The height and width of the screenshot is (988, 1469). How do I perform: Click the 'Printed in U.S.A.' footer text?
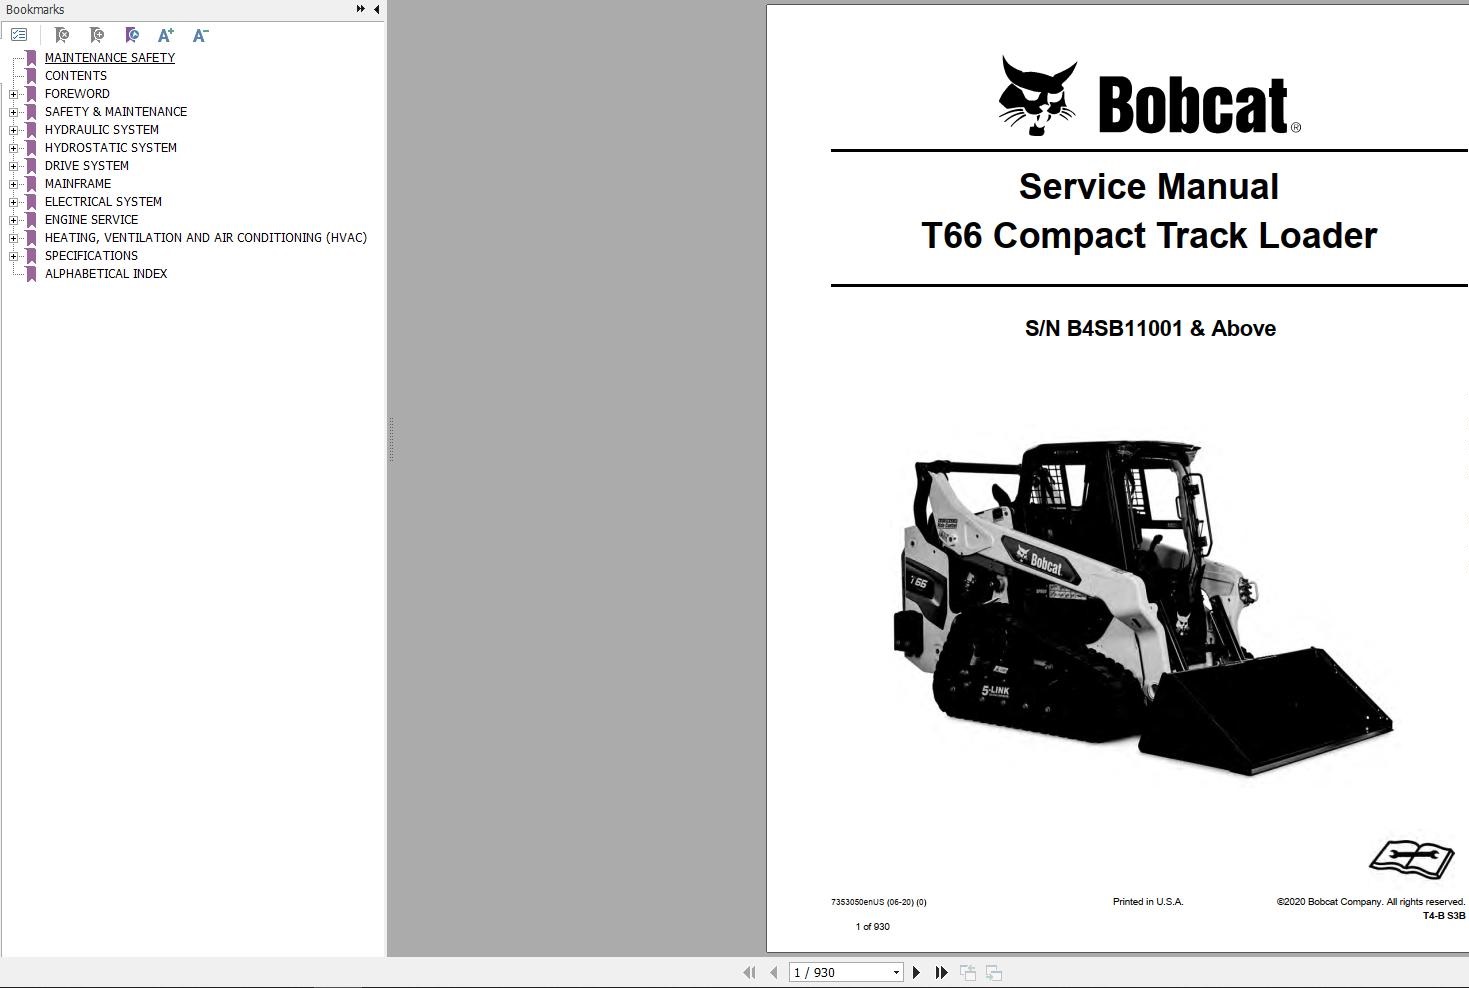coord(1148,902)
